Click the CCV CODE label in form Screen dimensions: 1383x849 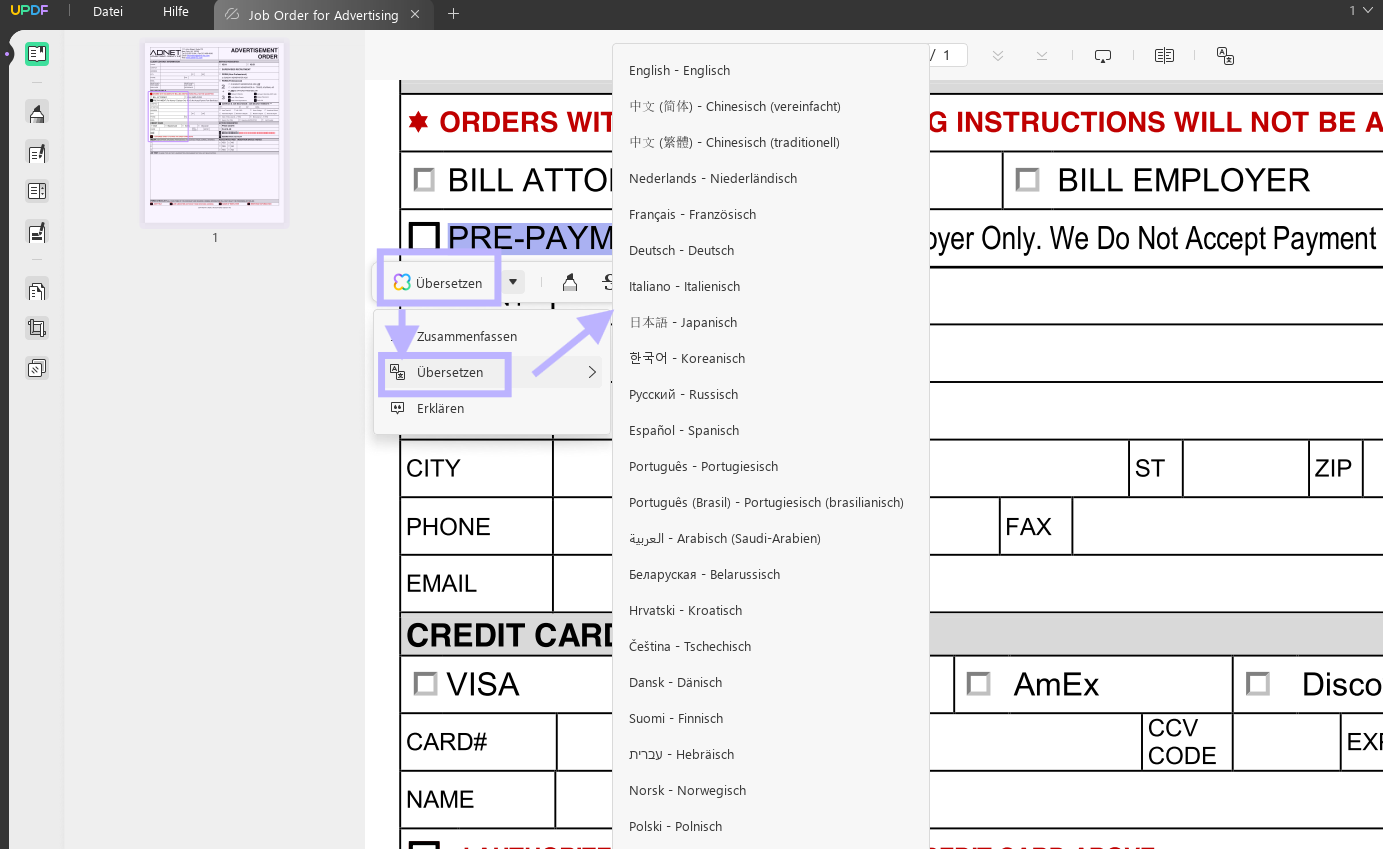[1182, 742]
